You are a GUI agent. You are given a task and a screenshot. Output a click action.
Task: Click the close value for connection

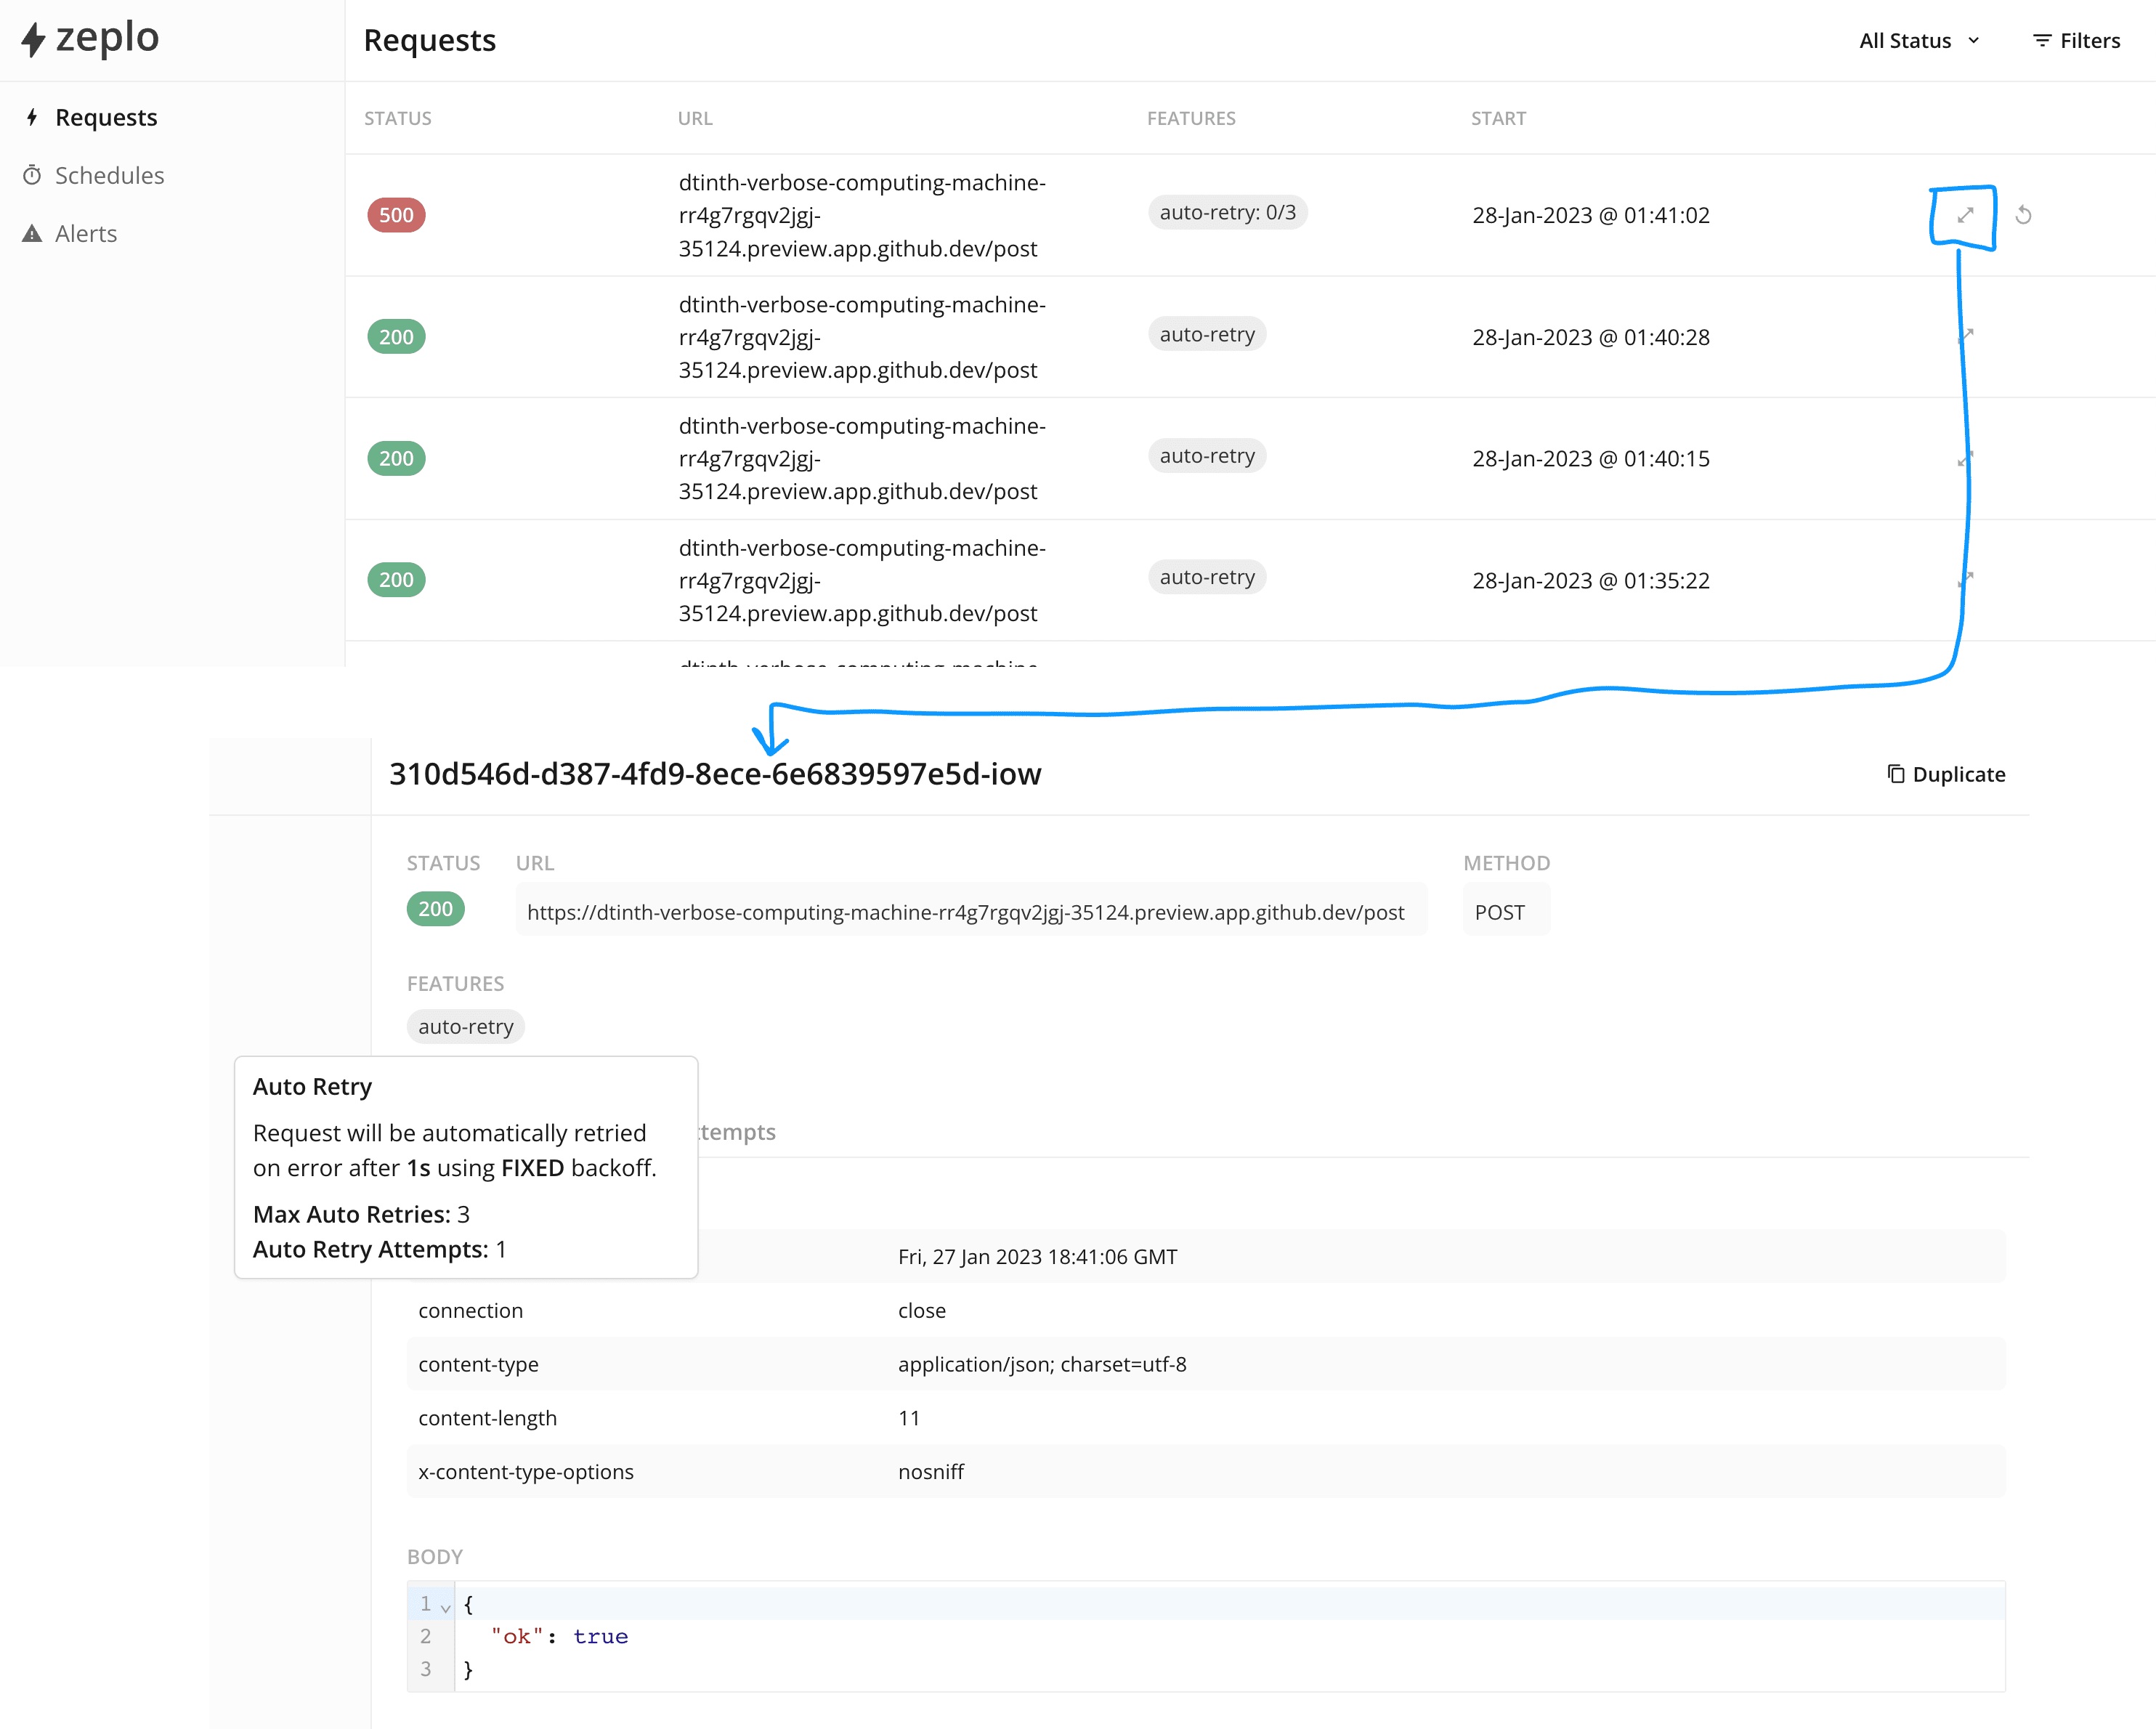(921, 1310)
